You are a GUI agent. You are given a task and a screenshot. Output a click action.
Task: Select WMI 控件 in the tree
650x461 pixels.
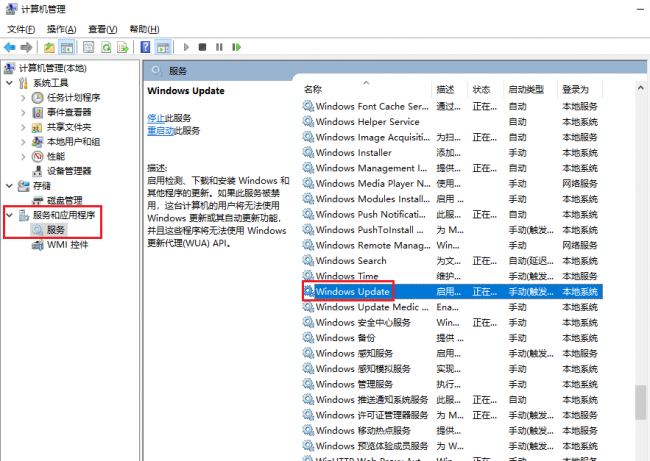[67, 245]
